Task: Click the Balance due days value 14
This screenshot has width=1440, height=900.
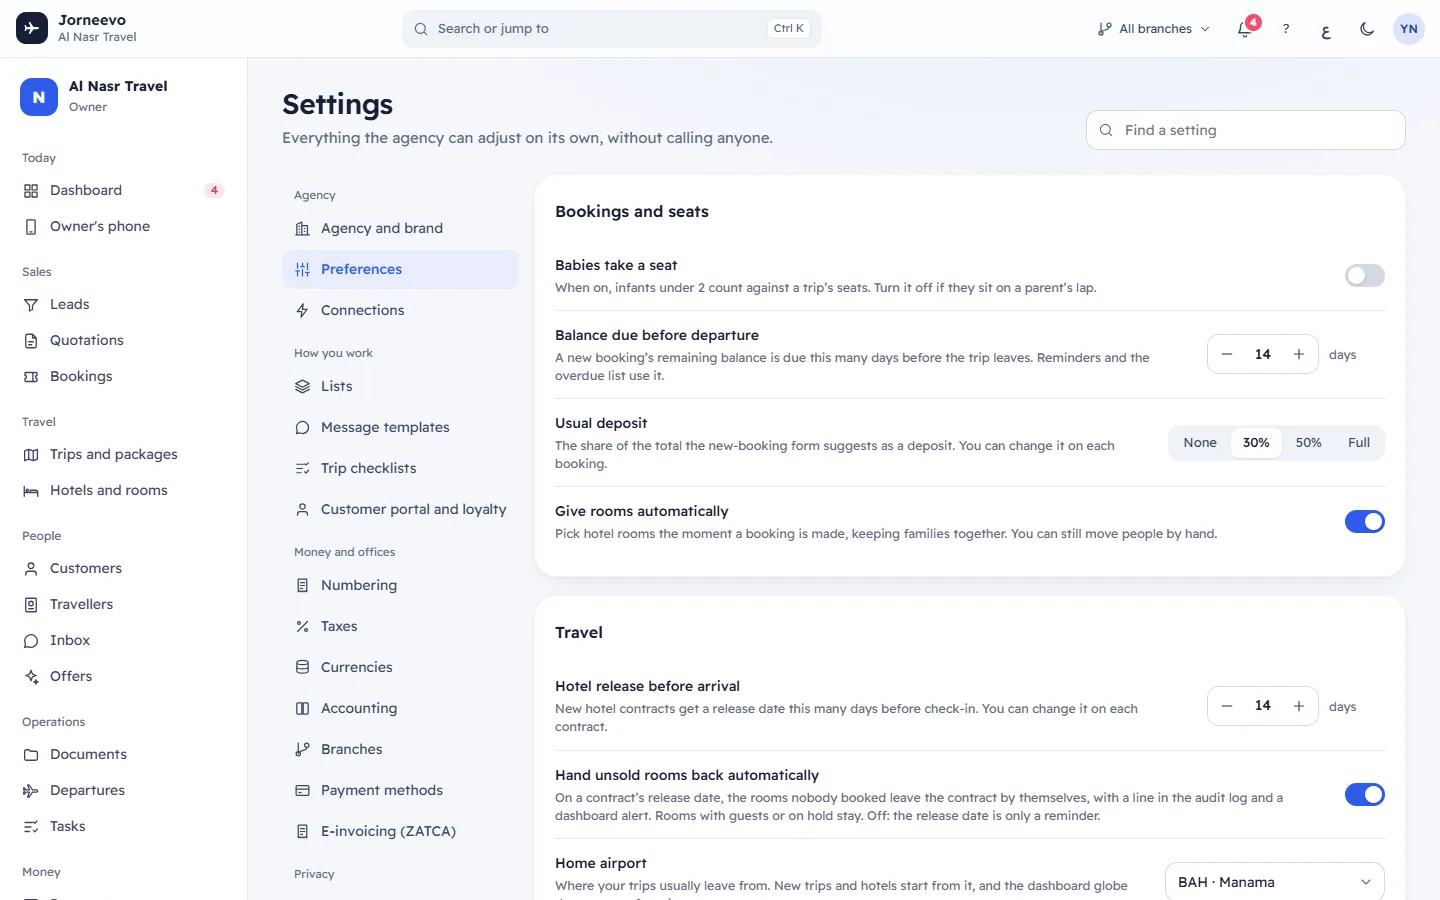Action: pyautogui.click(x=1263, y=354)
